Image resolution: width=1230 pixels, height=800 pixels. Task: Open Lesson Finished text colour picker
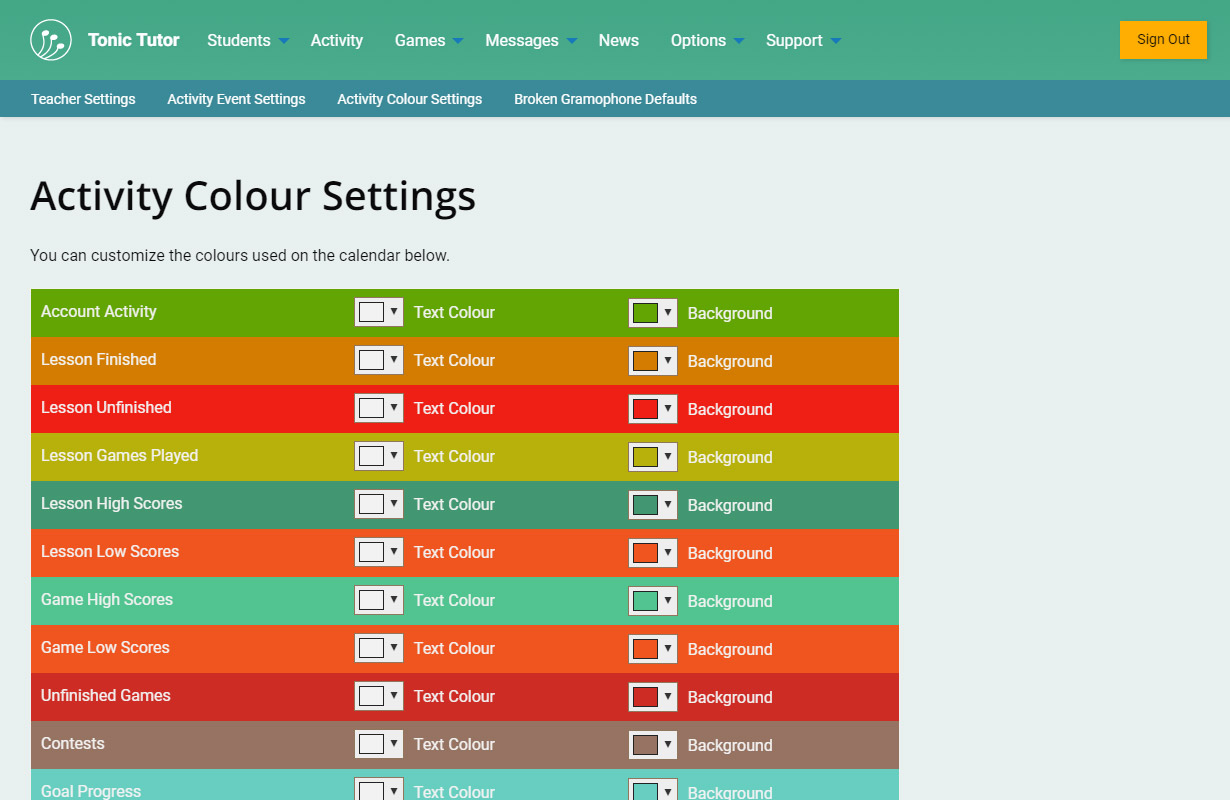(378, 360)
